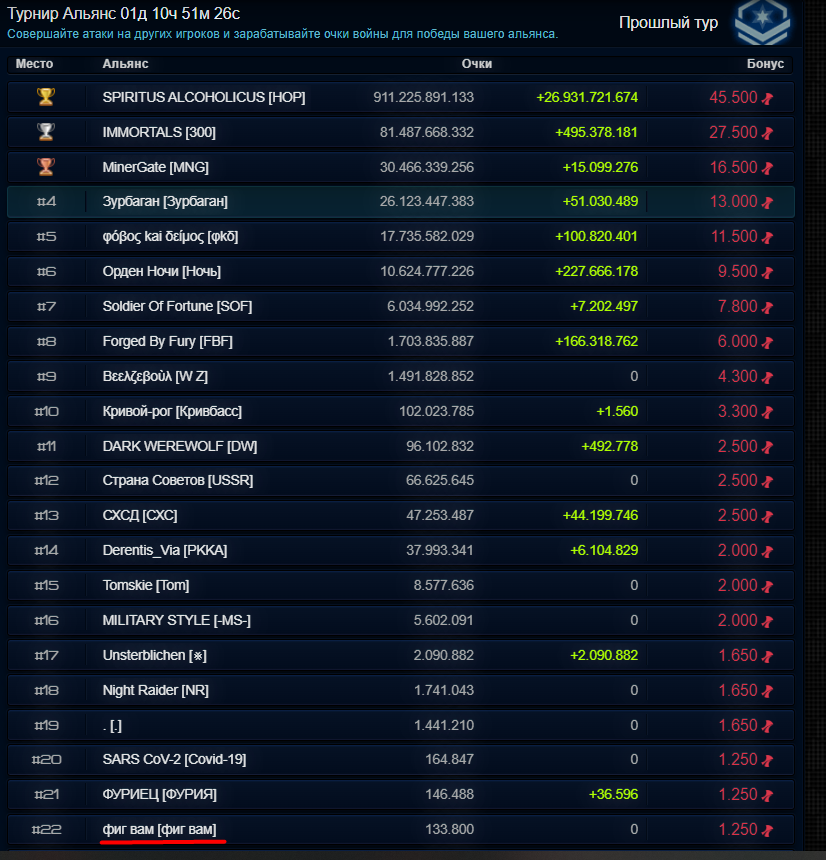Click the red bonus icon in Зурбаган row
Screen dimensions: 826x860
767,202
